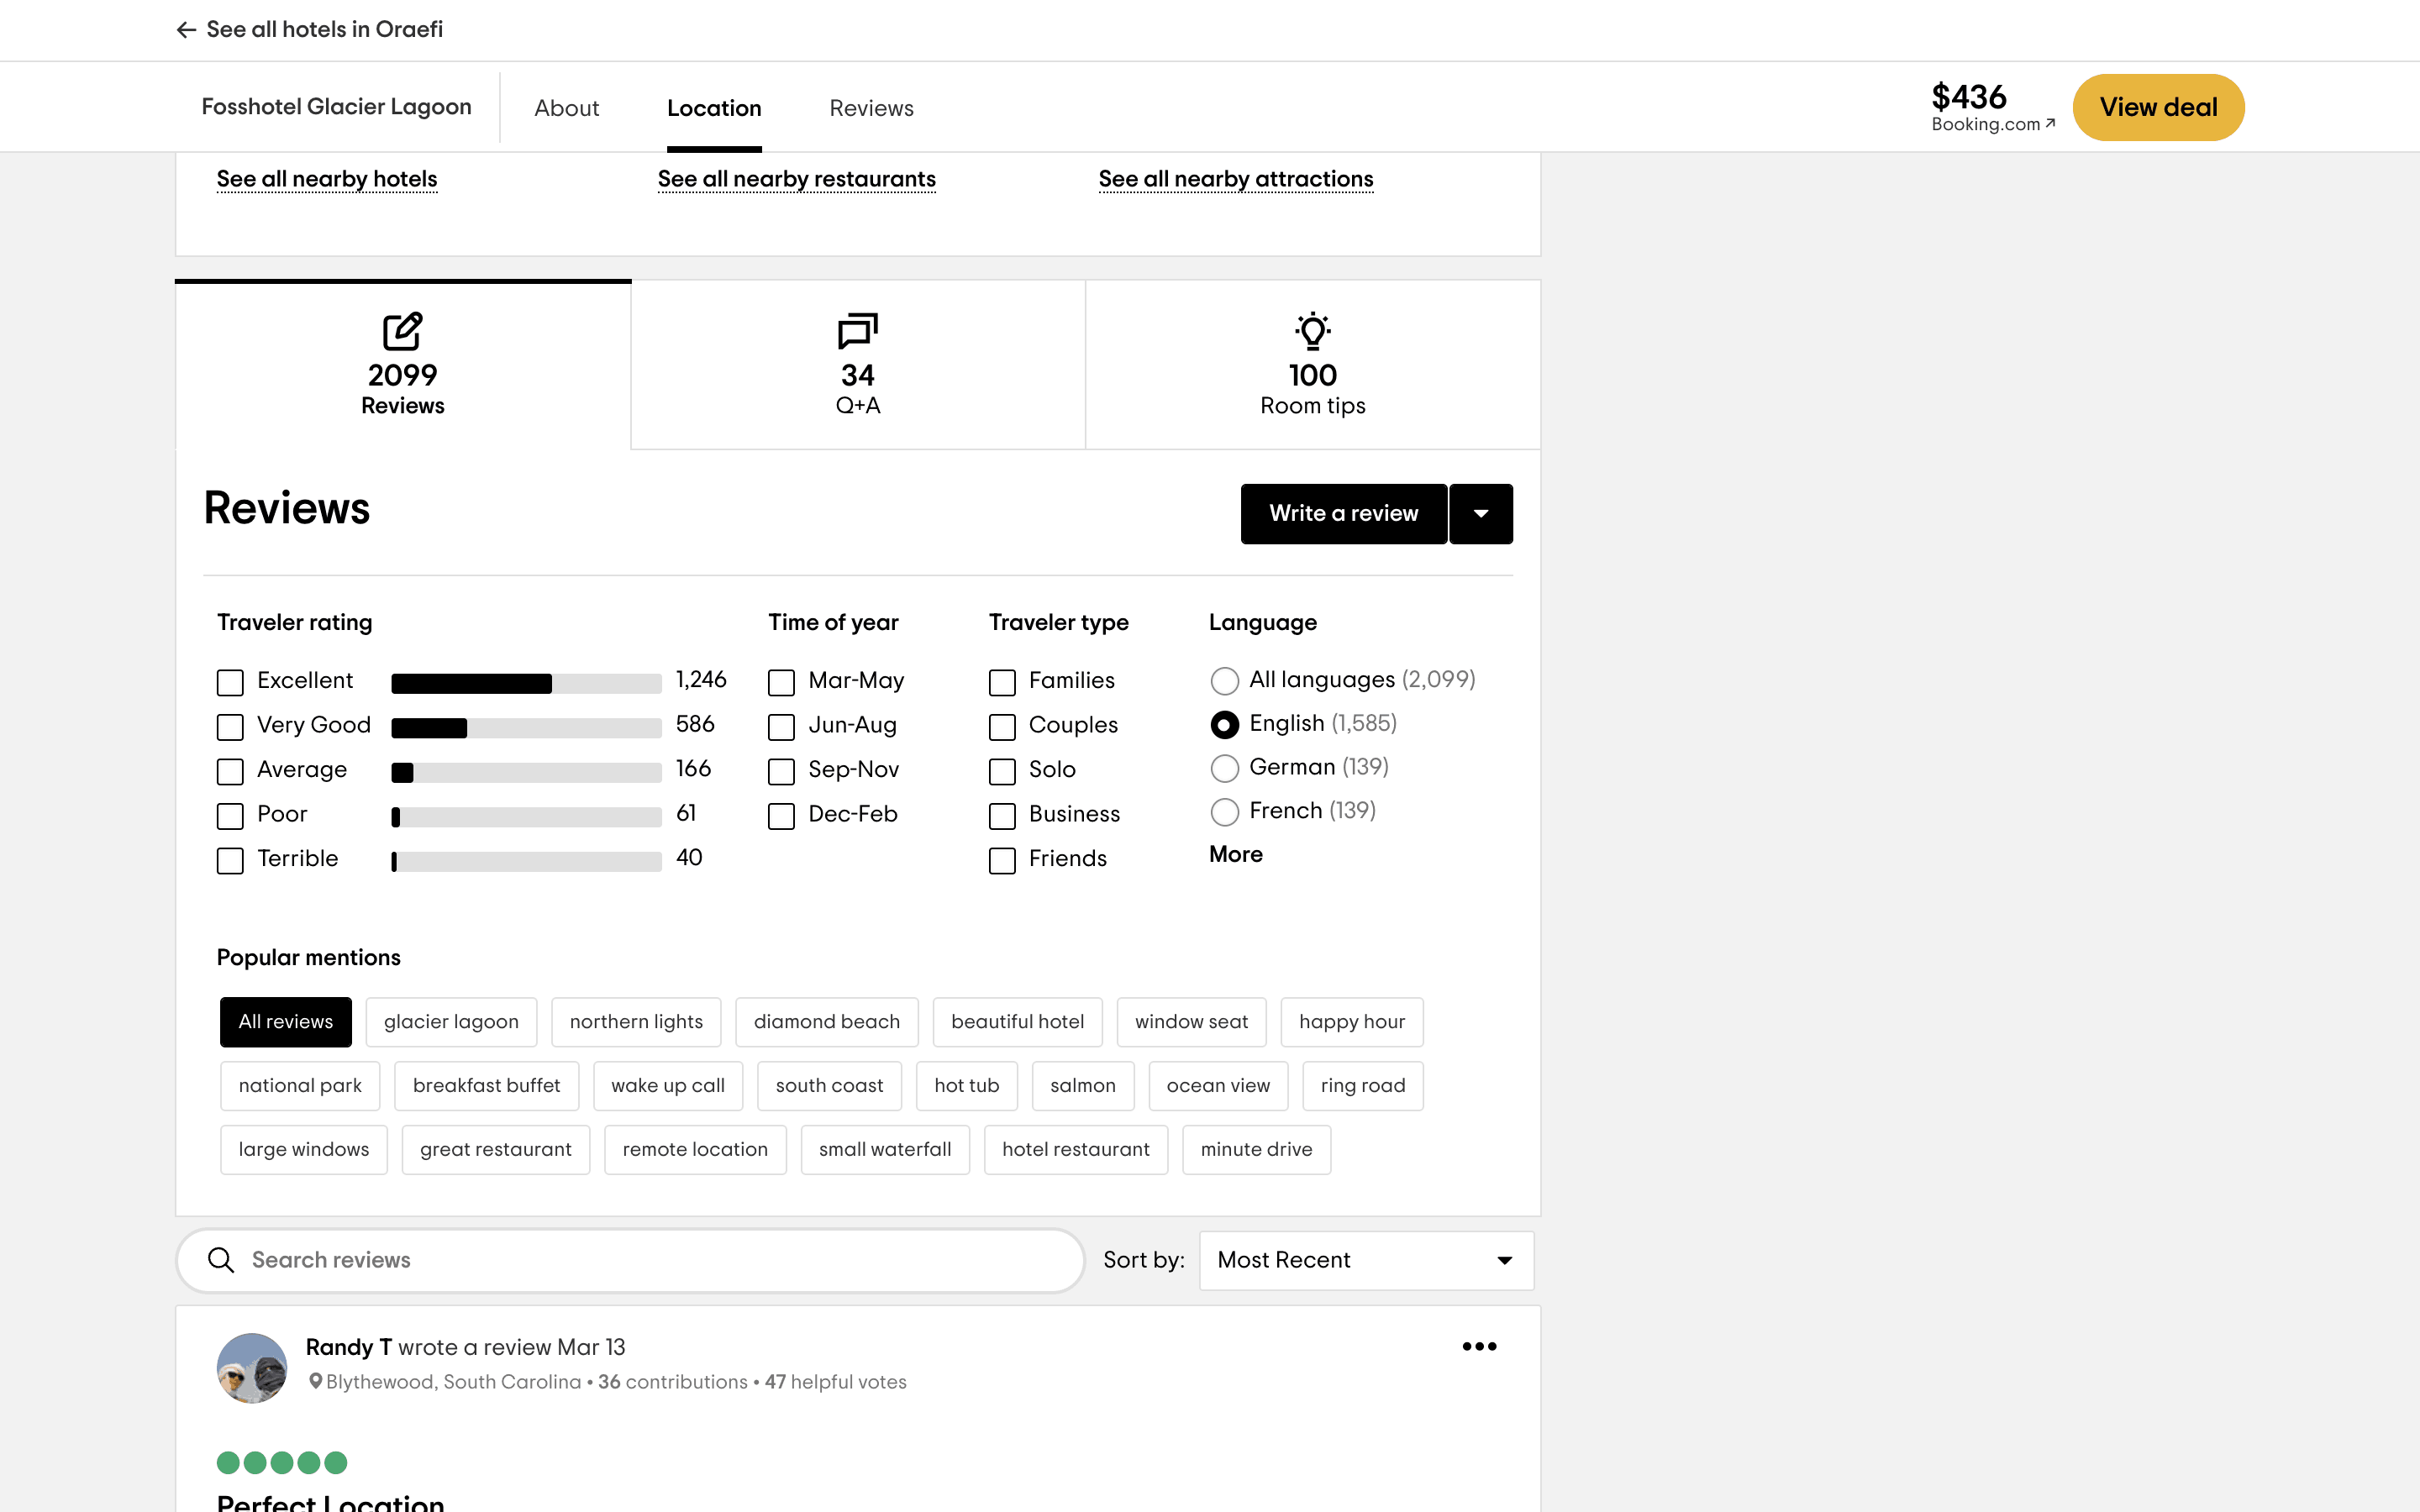Viewport: 2420px width, 1512px height.
Task: Filter by northern lights mention tag
Action: point(636,1022)
